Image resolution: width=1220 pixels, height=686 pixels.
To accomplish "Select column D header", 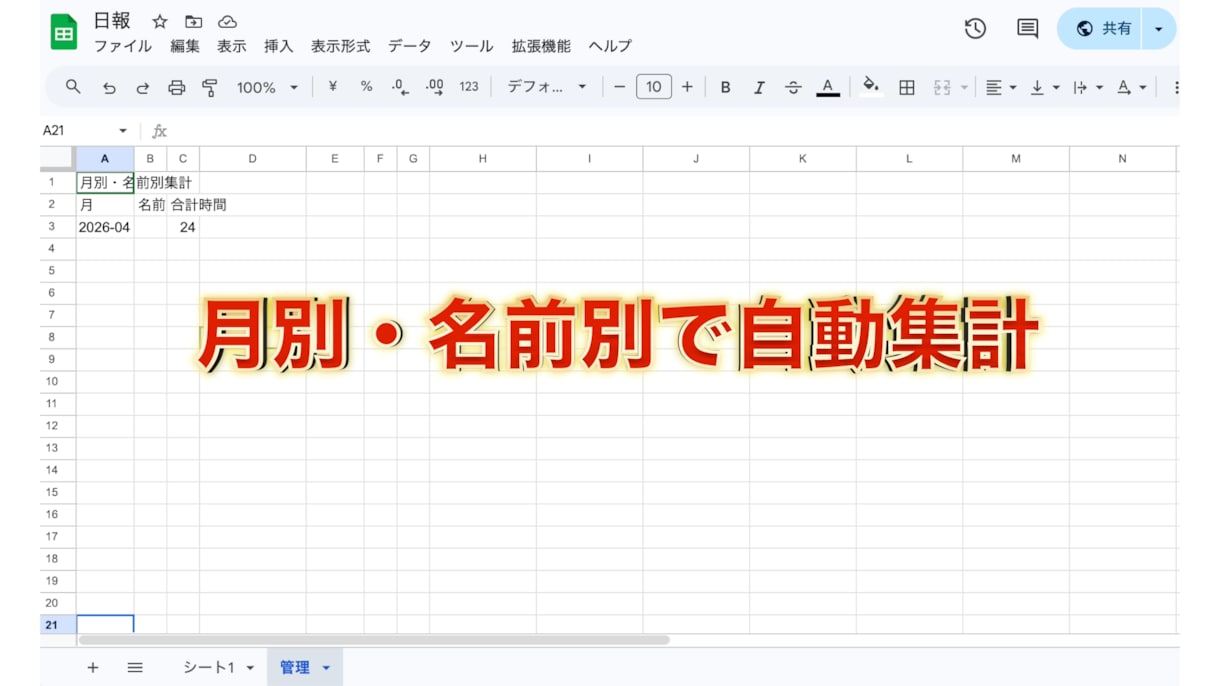I will (x=253, y=159).
